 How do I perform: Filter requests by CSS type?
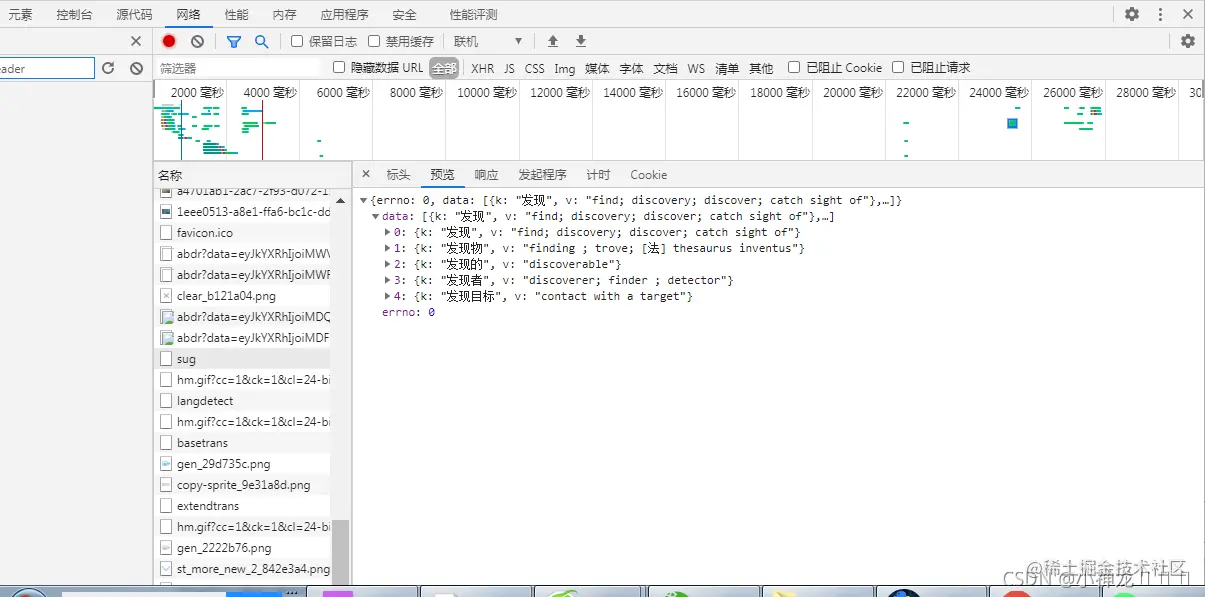(x=535, y=68)
